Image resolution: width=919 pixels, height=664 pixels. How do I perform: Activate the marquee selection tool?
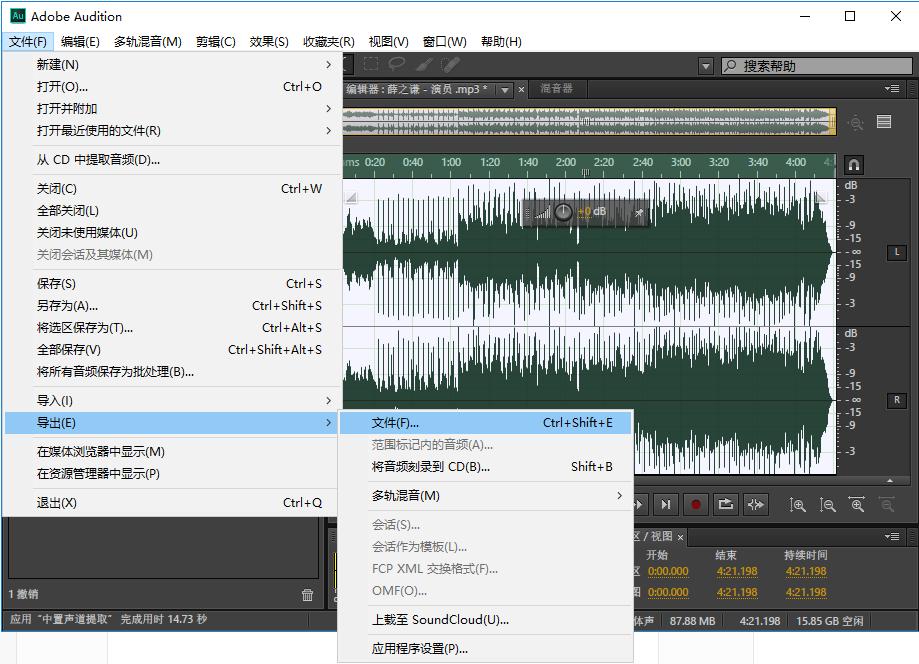(x=372, y=67)
